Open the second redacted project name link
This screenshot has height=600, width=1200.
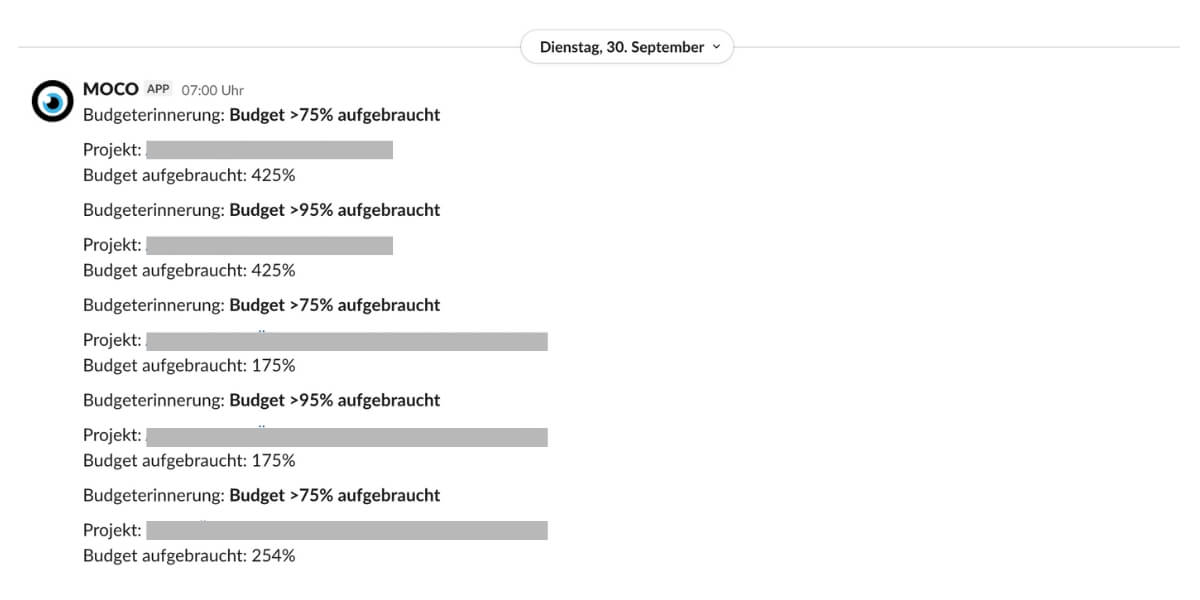[x=269, y=245]
